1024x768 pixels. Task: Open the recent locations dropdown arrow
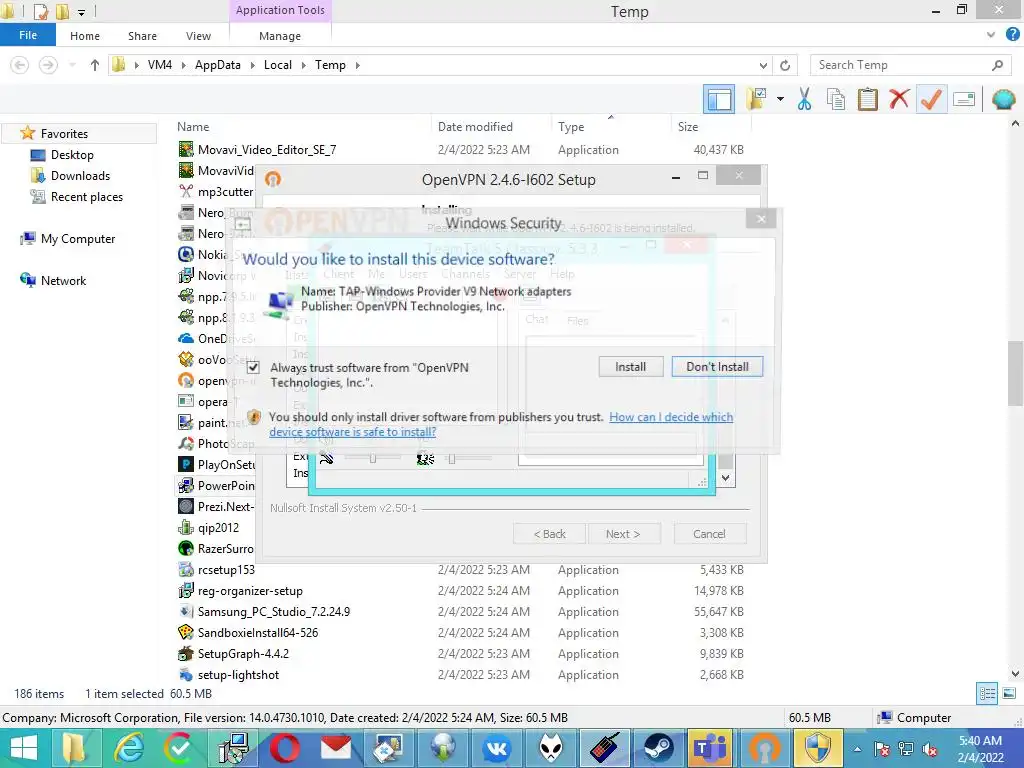72,65
